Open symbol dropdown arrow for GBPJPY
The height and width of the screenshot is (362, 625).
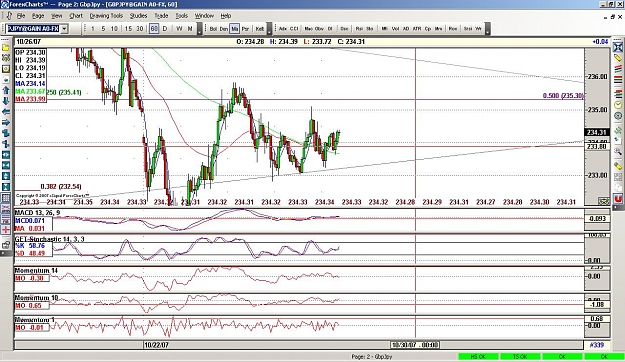click(64, 29)
